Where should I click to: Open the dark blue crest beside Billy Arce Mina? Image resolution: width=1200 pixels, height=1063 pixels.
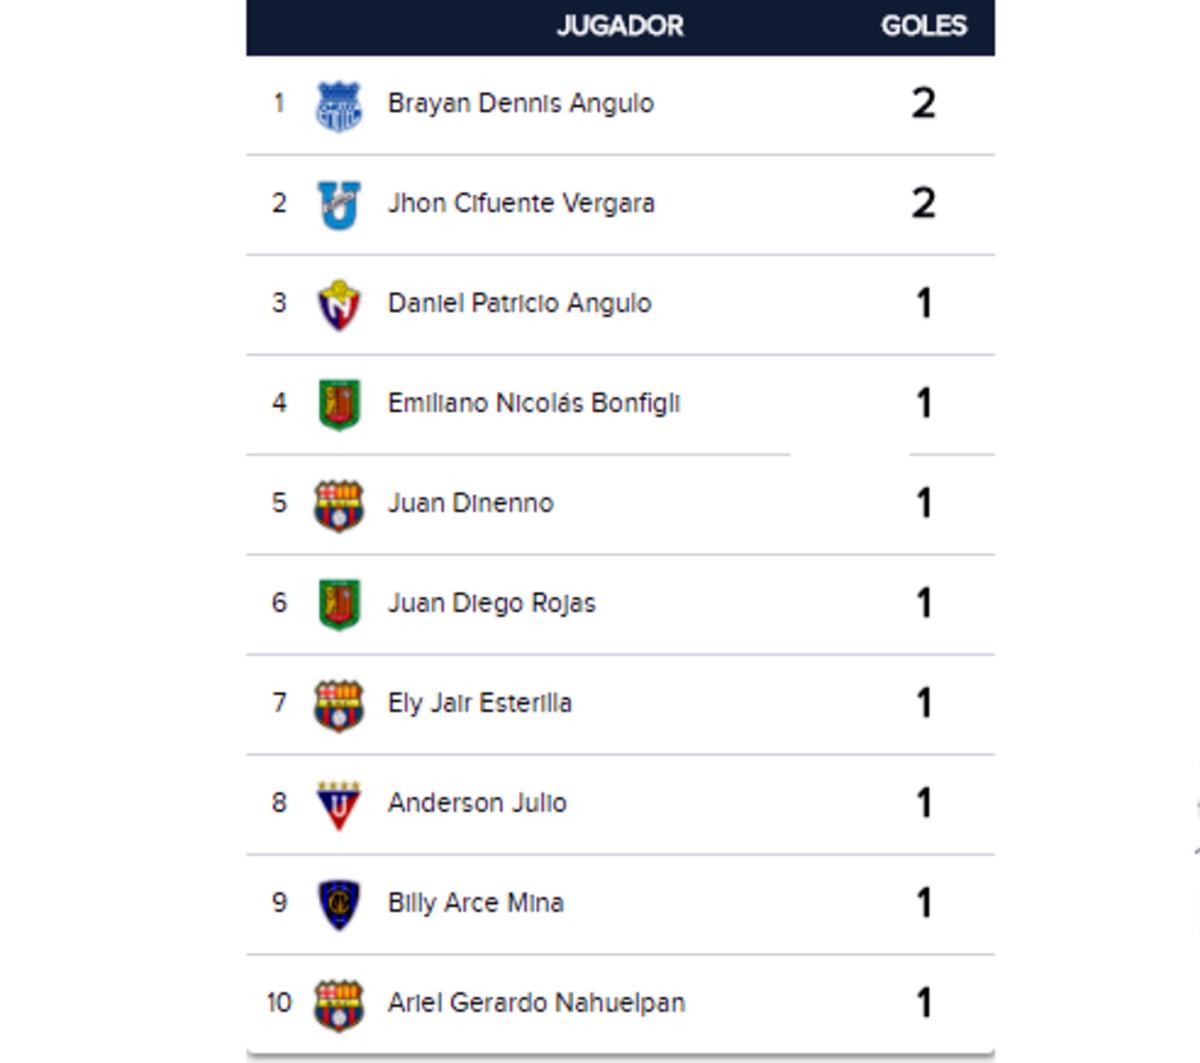click(338, 905)
